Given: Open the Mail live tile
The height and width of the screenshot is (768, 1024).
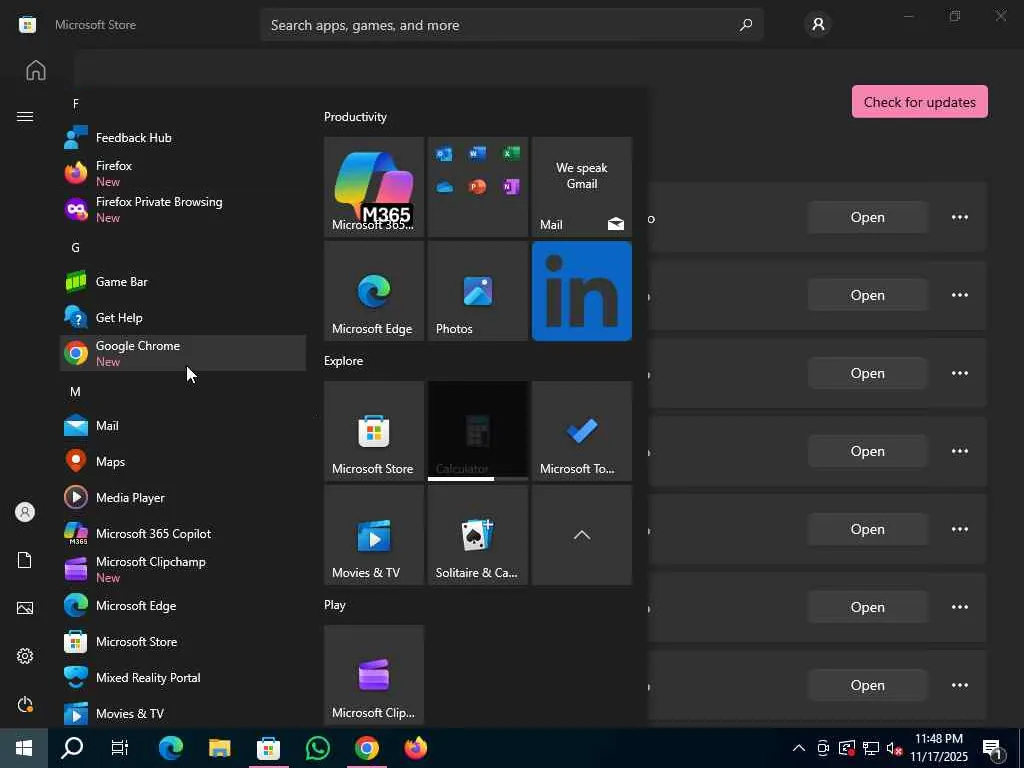Looking at the screenshot, I should [x=581, y=187].
